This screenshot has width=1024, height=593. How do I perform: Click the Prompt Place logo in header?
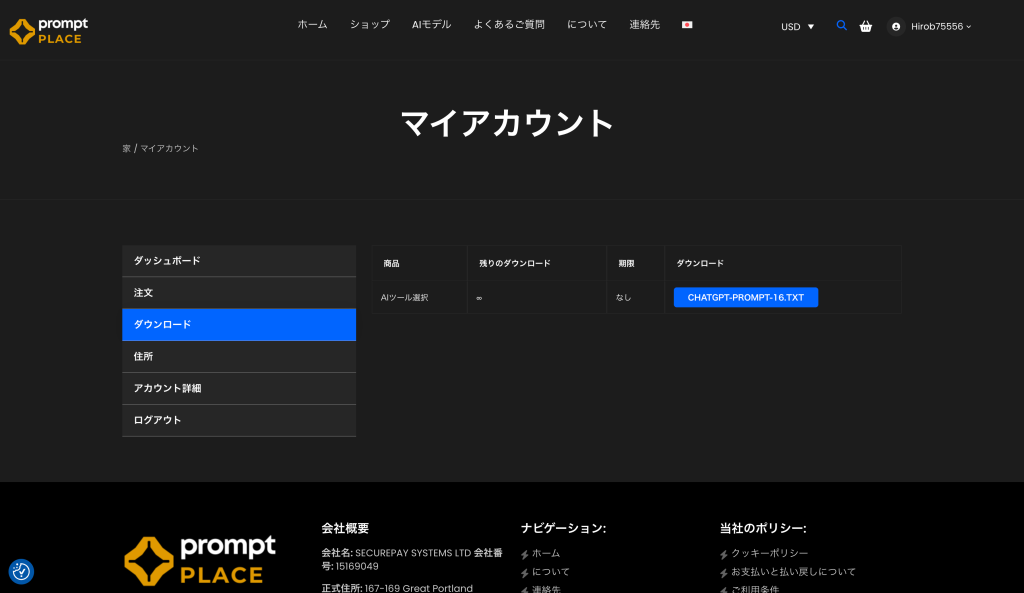pos(49,30)
